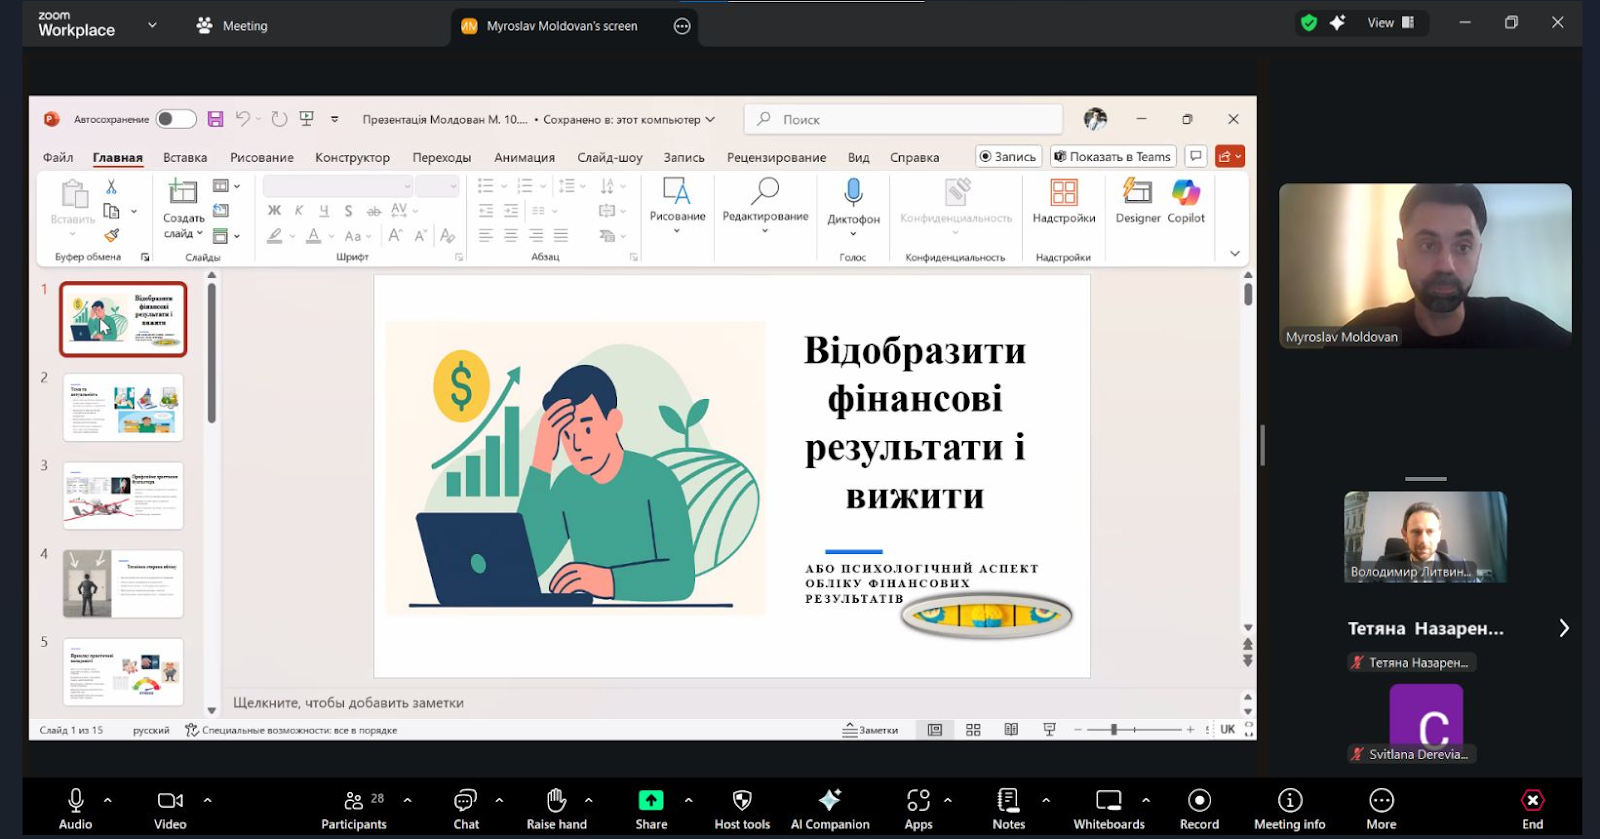Toggle Zoom microphone audio
Screen dimensions: 1600x839
pyautogui.click(x=75, y=800)
